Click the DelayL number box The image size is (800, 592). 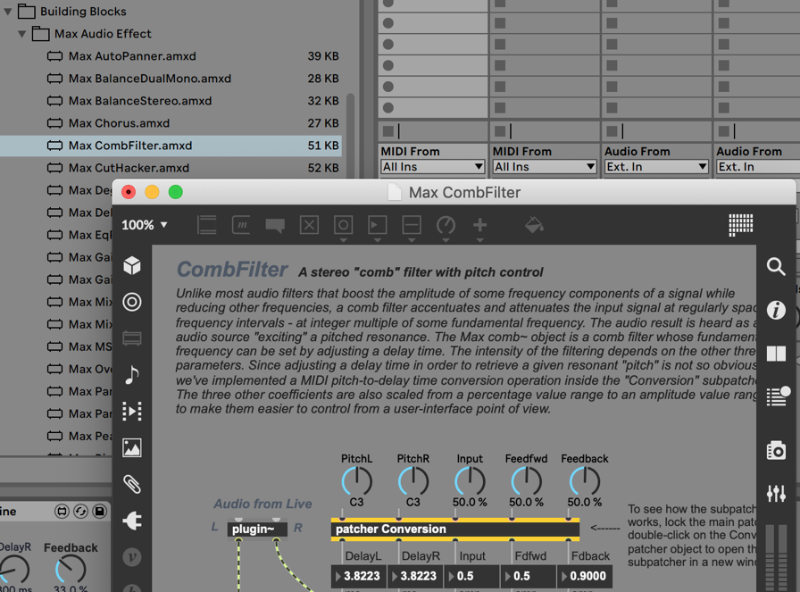359,576
